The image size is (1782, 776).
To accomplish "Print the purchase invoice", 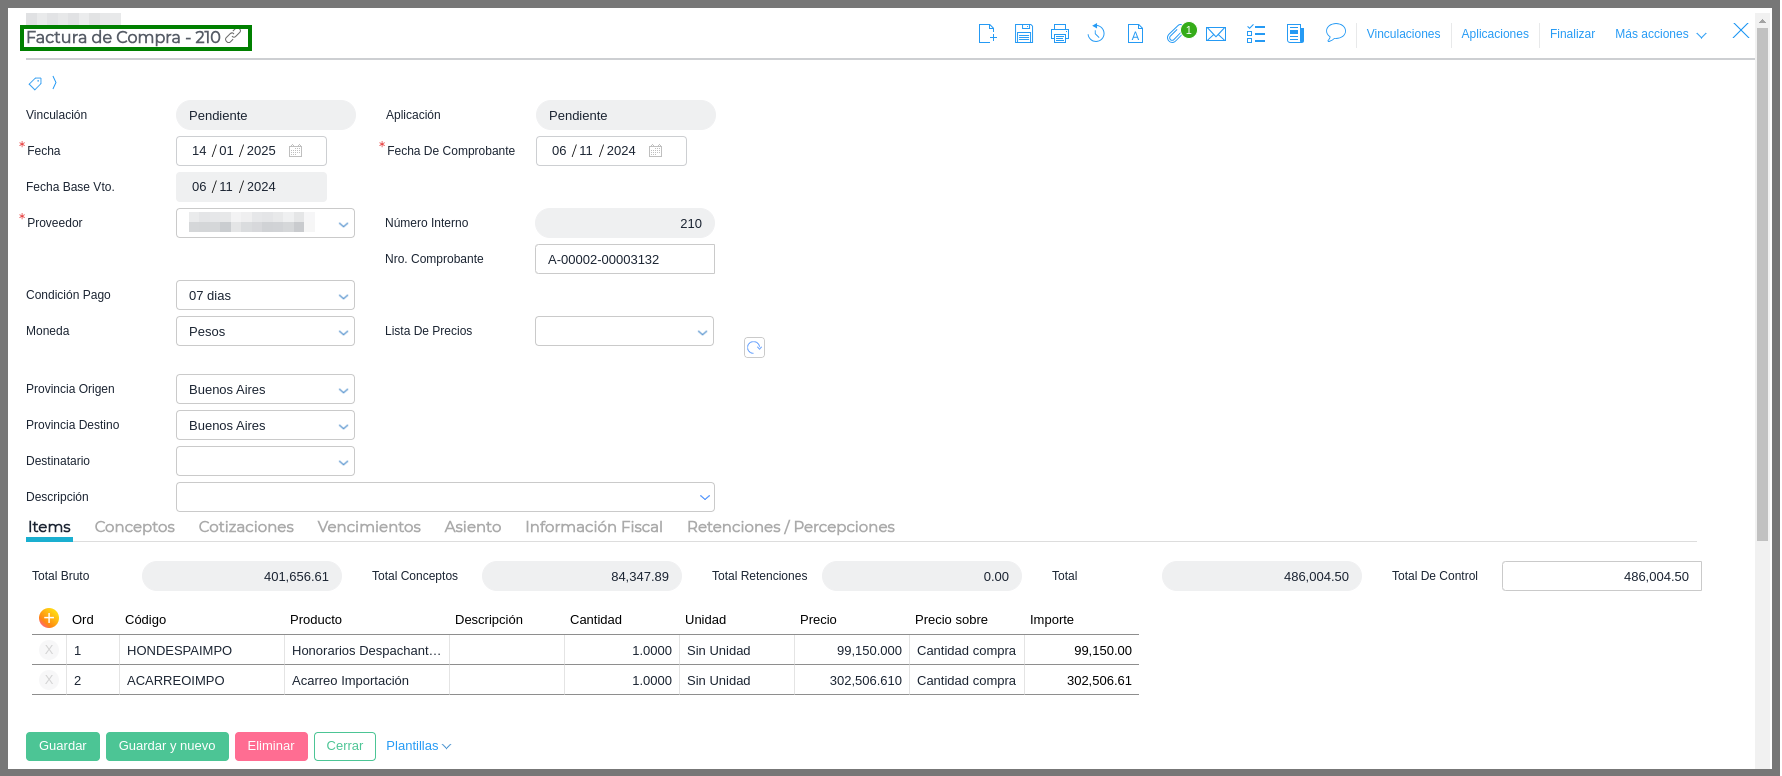I will tap(1060, 34).
